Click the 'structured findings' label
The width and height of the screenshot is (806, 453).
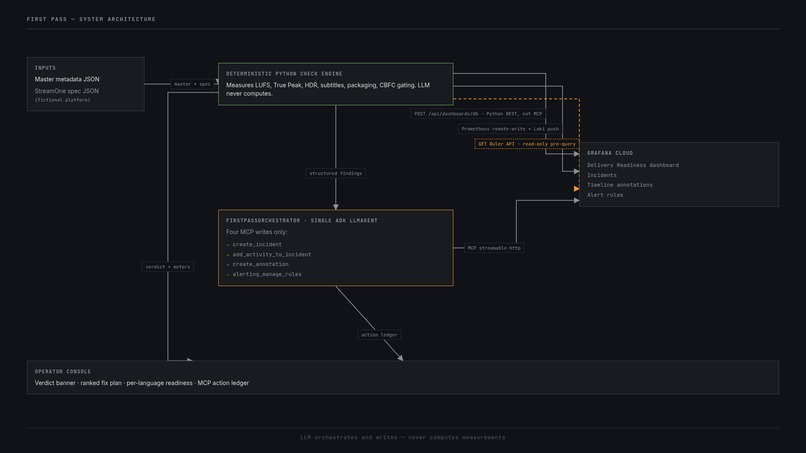336,173
